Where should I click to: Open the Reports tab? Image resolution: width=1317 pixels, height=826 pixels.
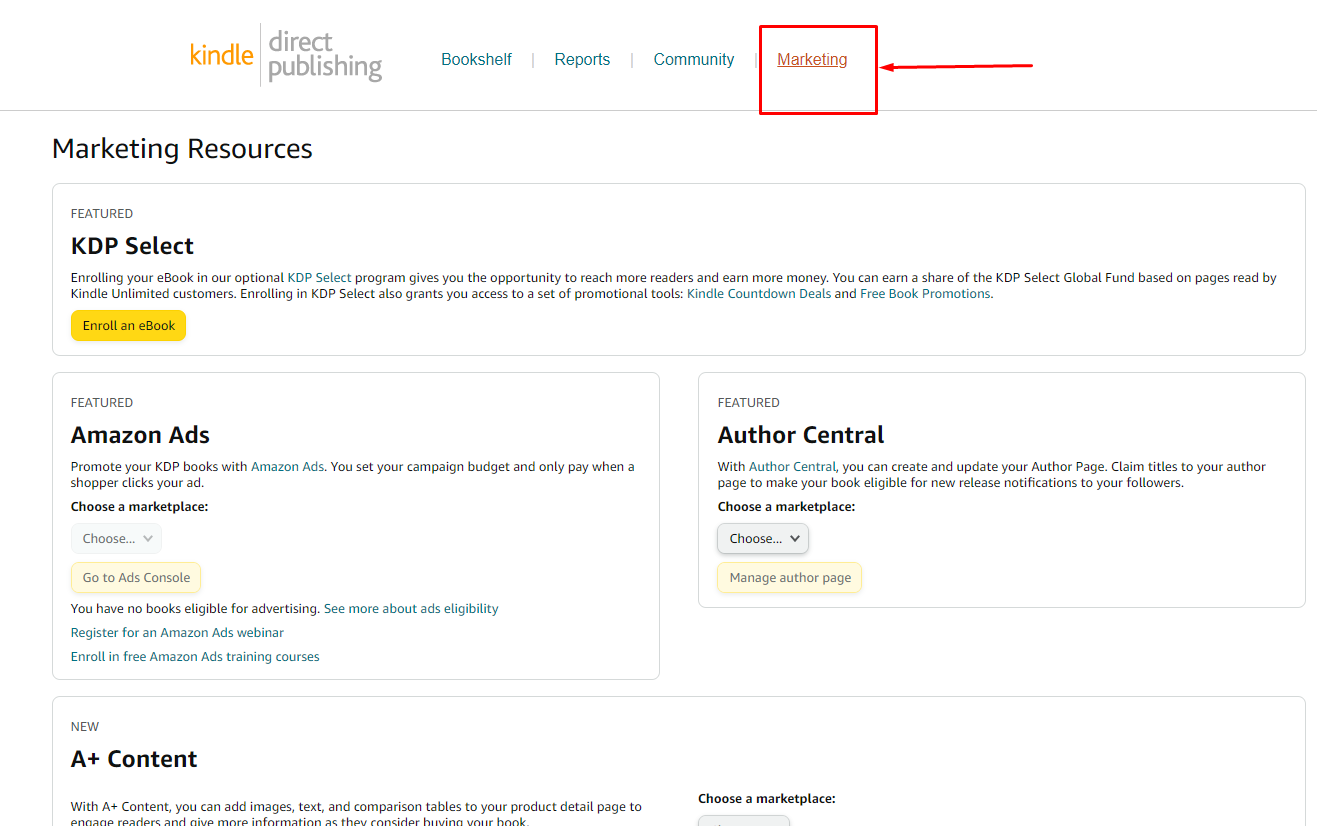[x=582, y=60]
